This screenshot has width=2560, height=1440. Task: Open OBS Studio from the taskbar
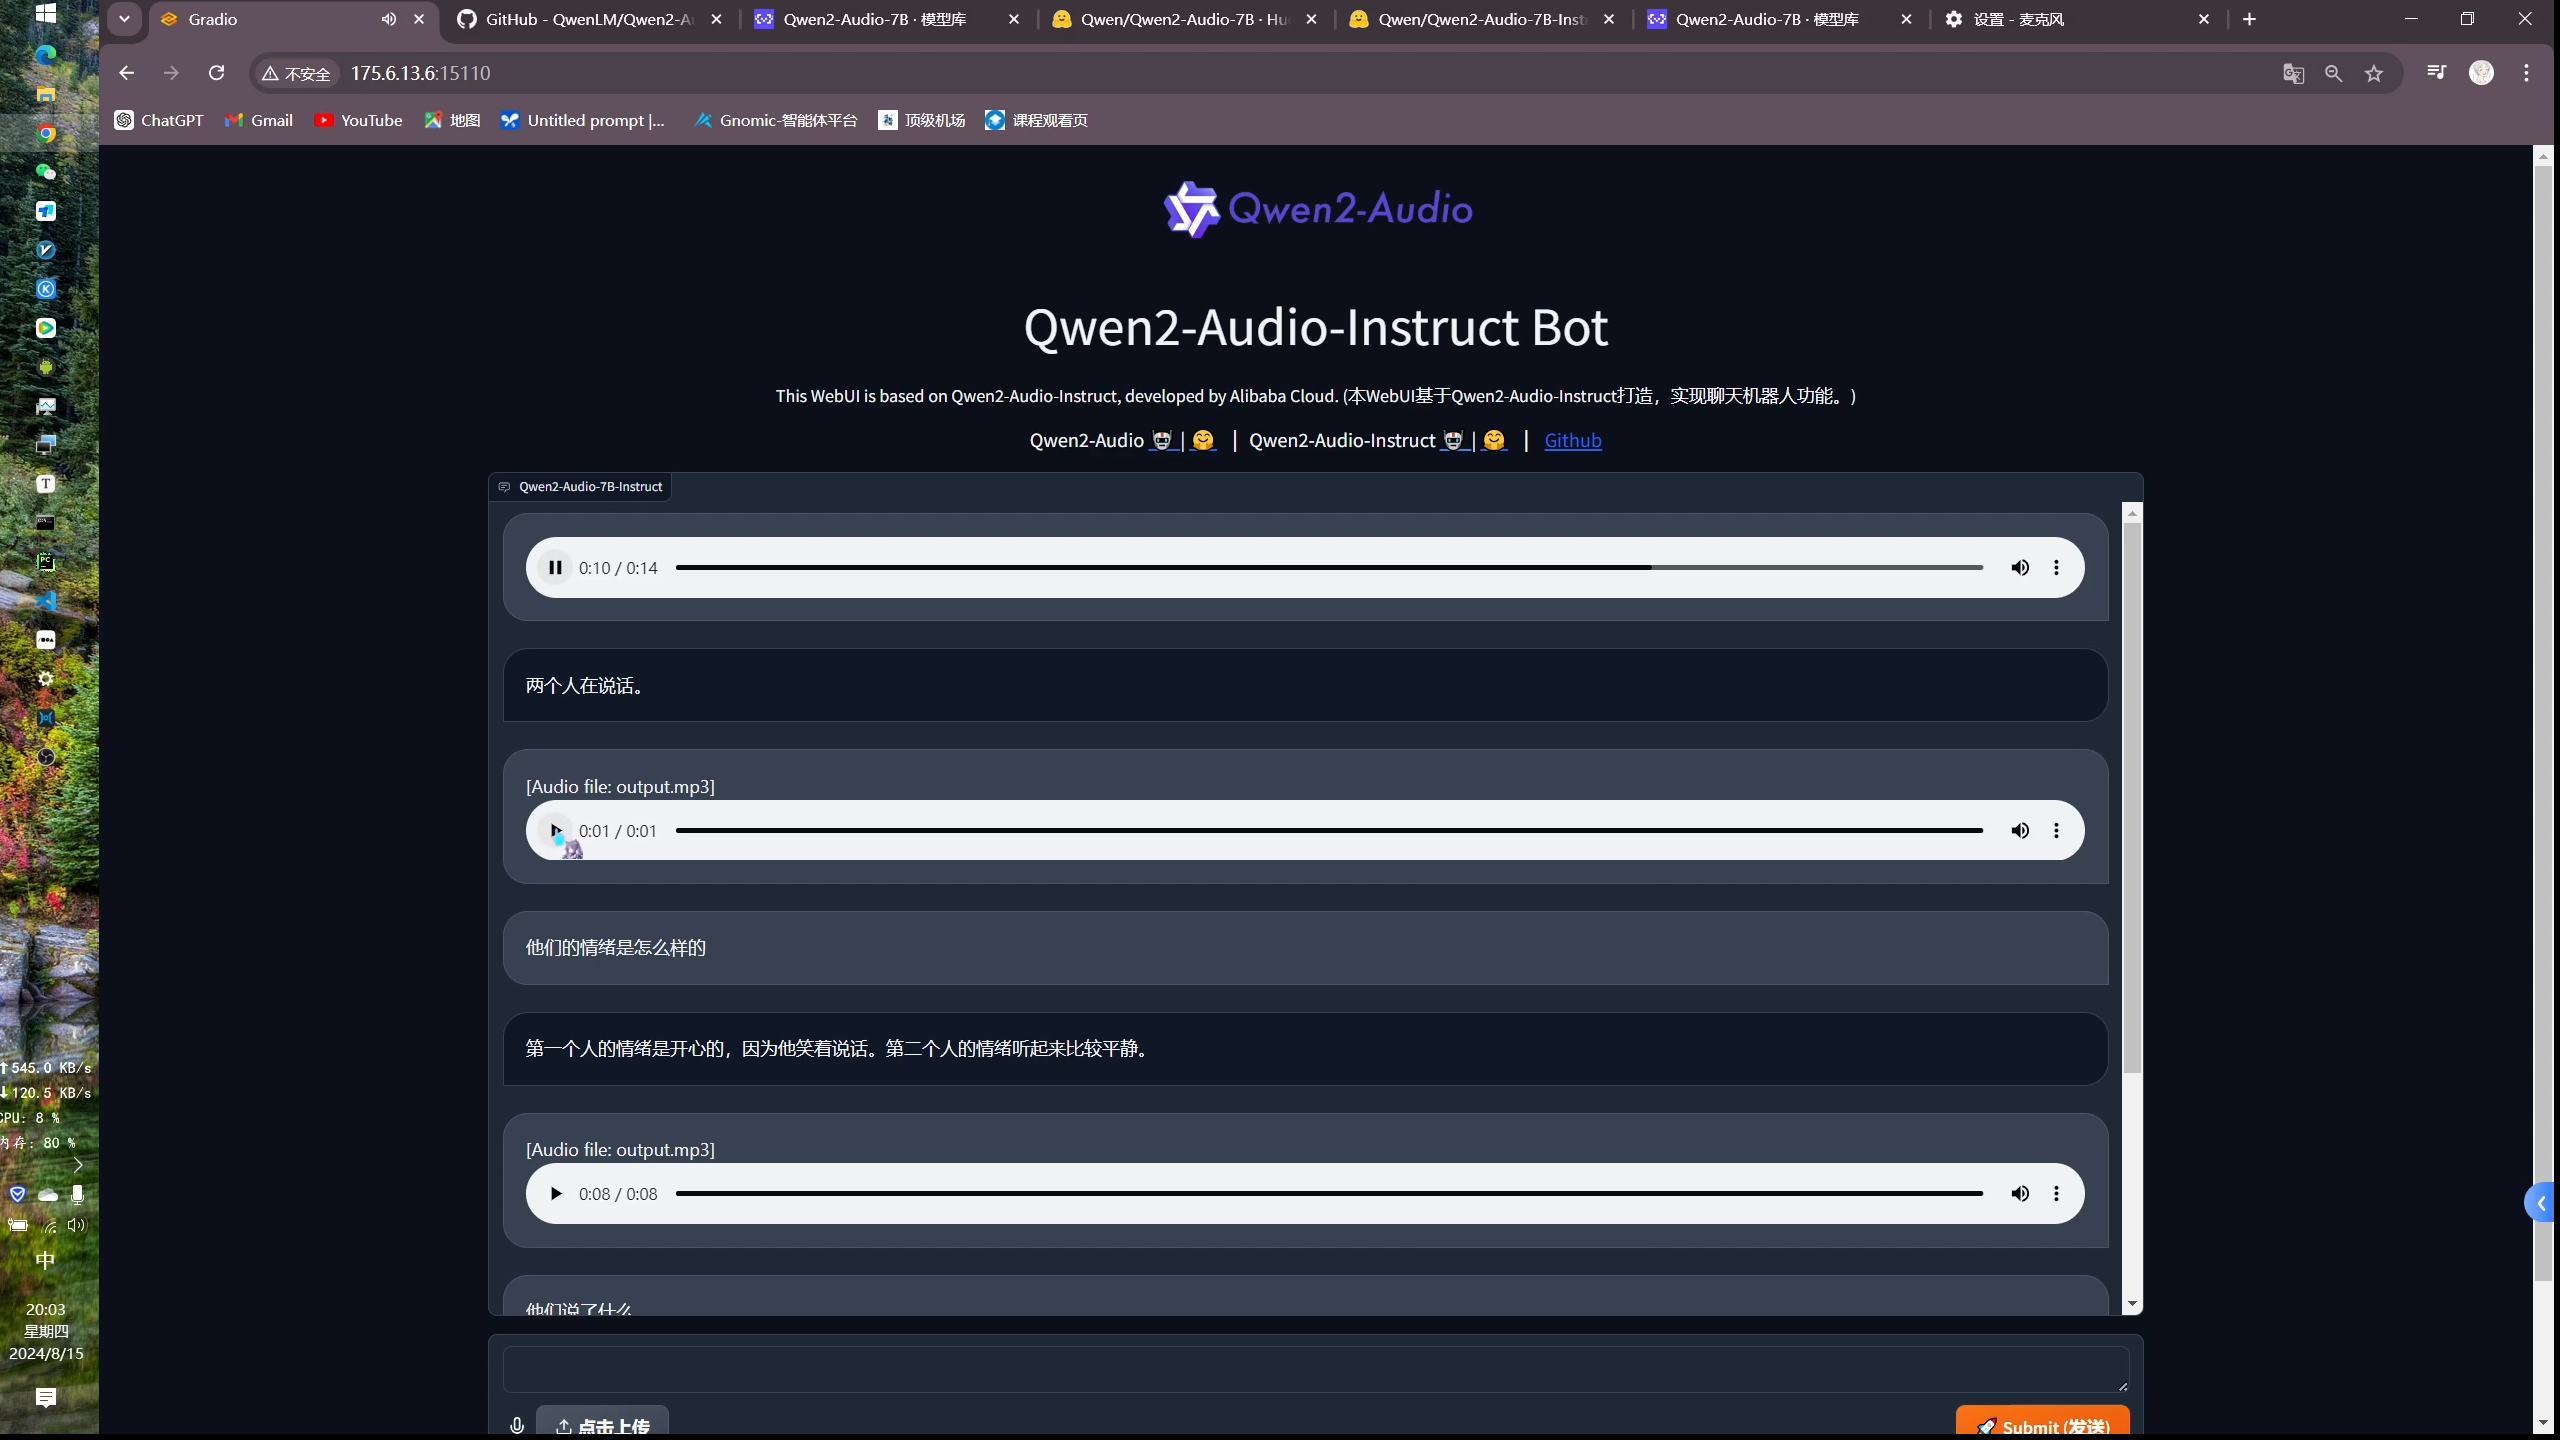click(46, 757)
